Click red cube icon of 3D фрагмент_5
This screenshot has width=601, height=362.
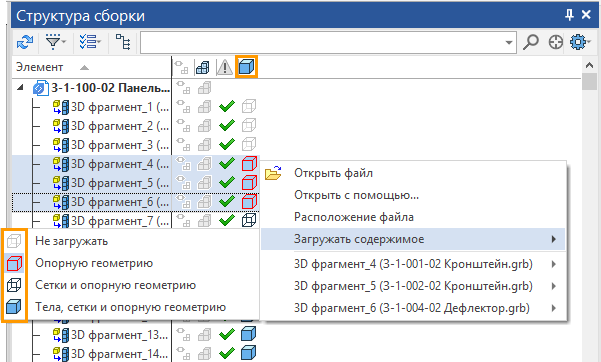click(x=249, y=183)
